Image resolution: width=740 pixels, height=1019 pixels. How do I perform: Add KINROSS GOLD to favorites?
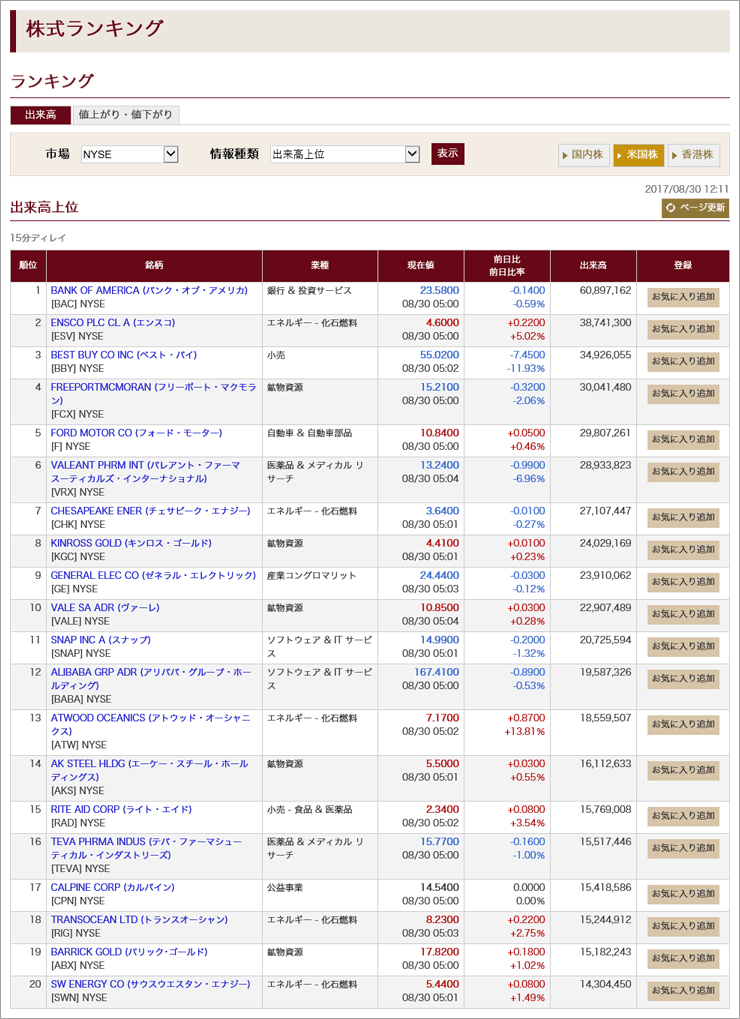tap(683, 550)
